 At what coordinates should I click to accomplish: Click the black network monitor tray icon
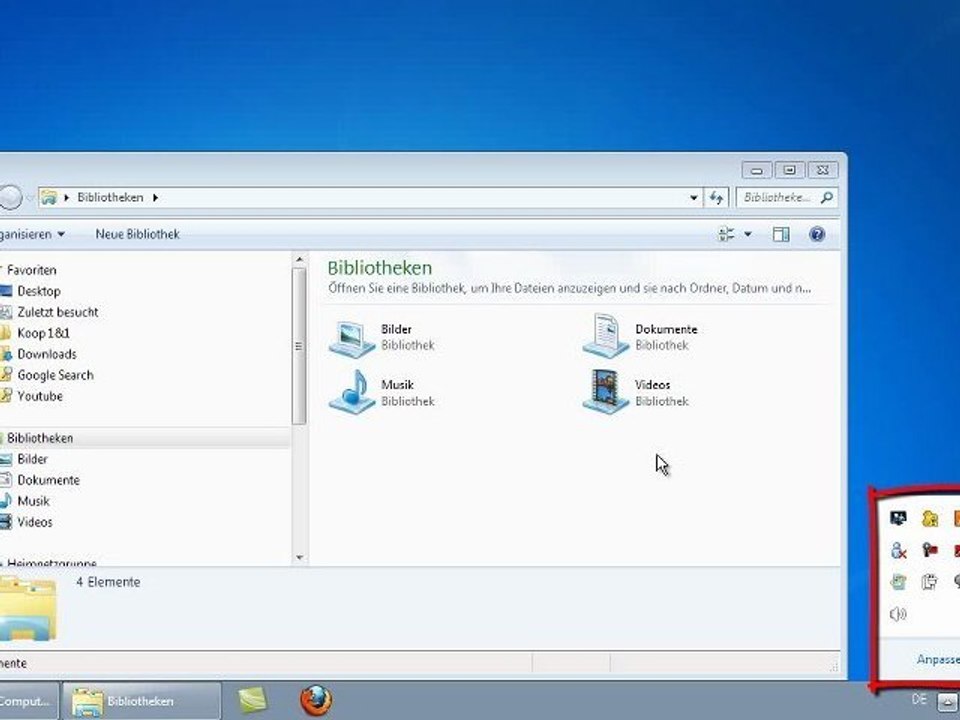click(898, 519)
